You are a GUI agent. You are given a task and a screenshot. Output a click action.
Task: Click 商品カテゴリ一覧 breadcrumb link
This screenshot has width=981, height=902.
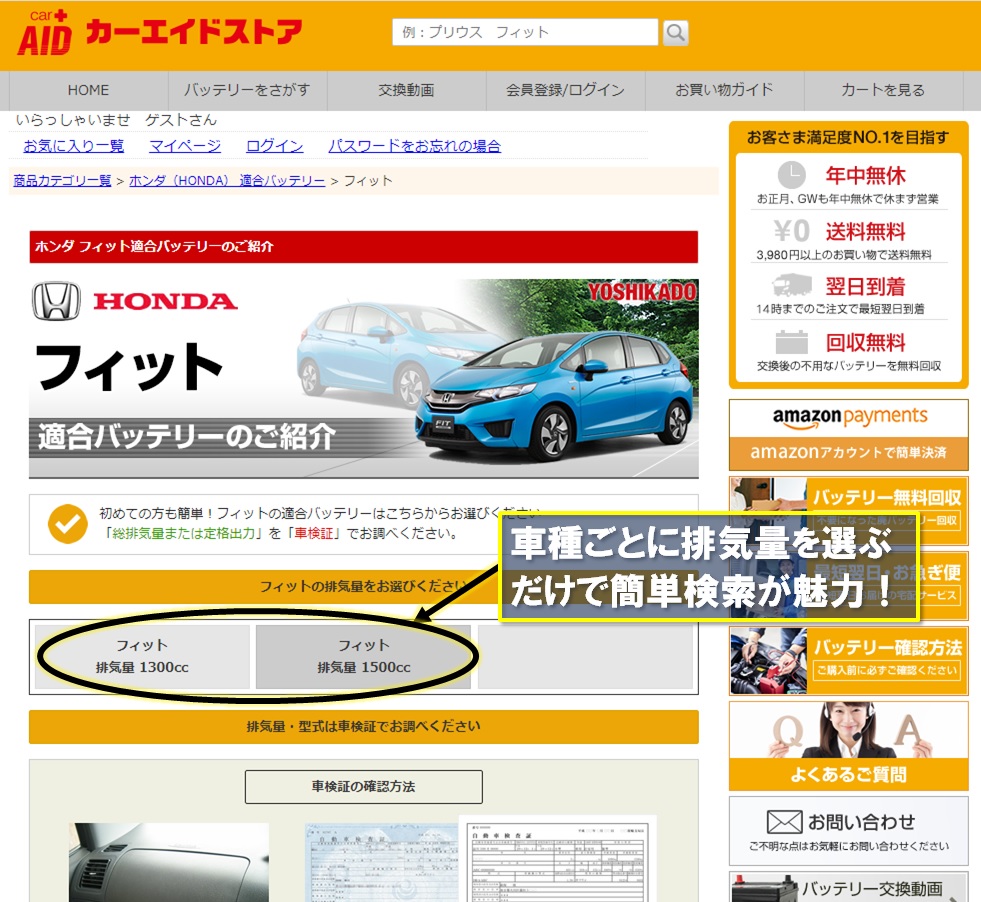coord(62,181)
